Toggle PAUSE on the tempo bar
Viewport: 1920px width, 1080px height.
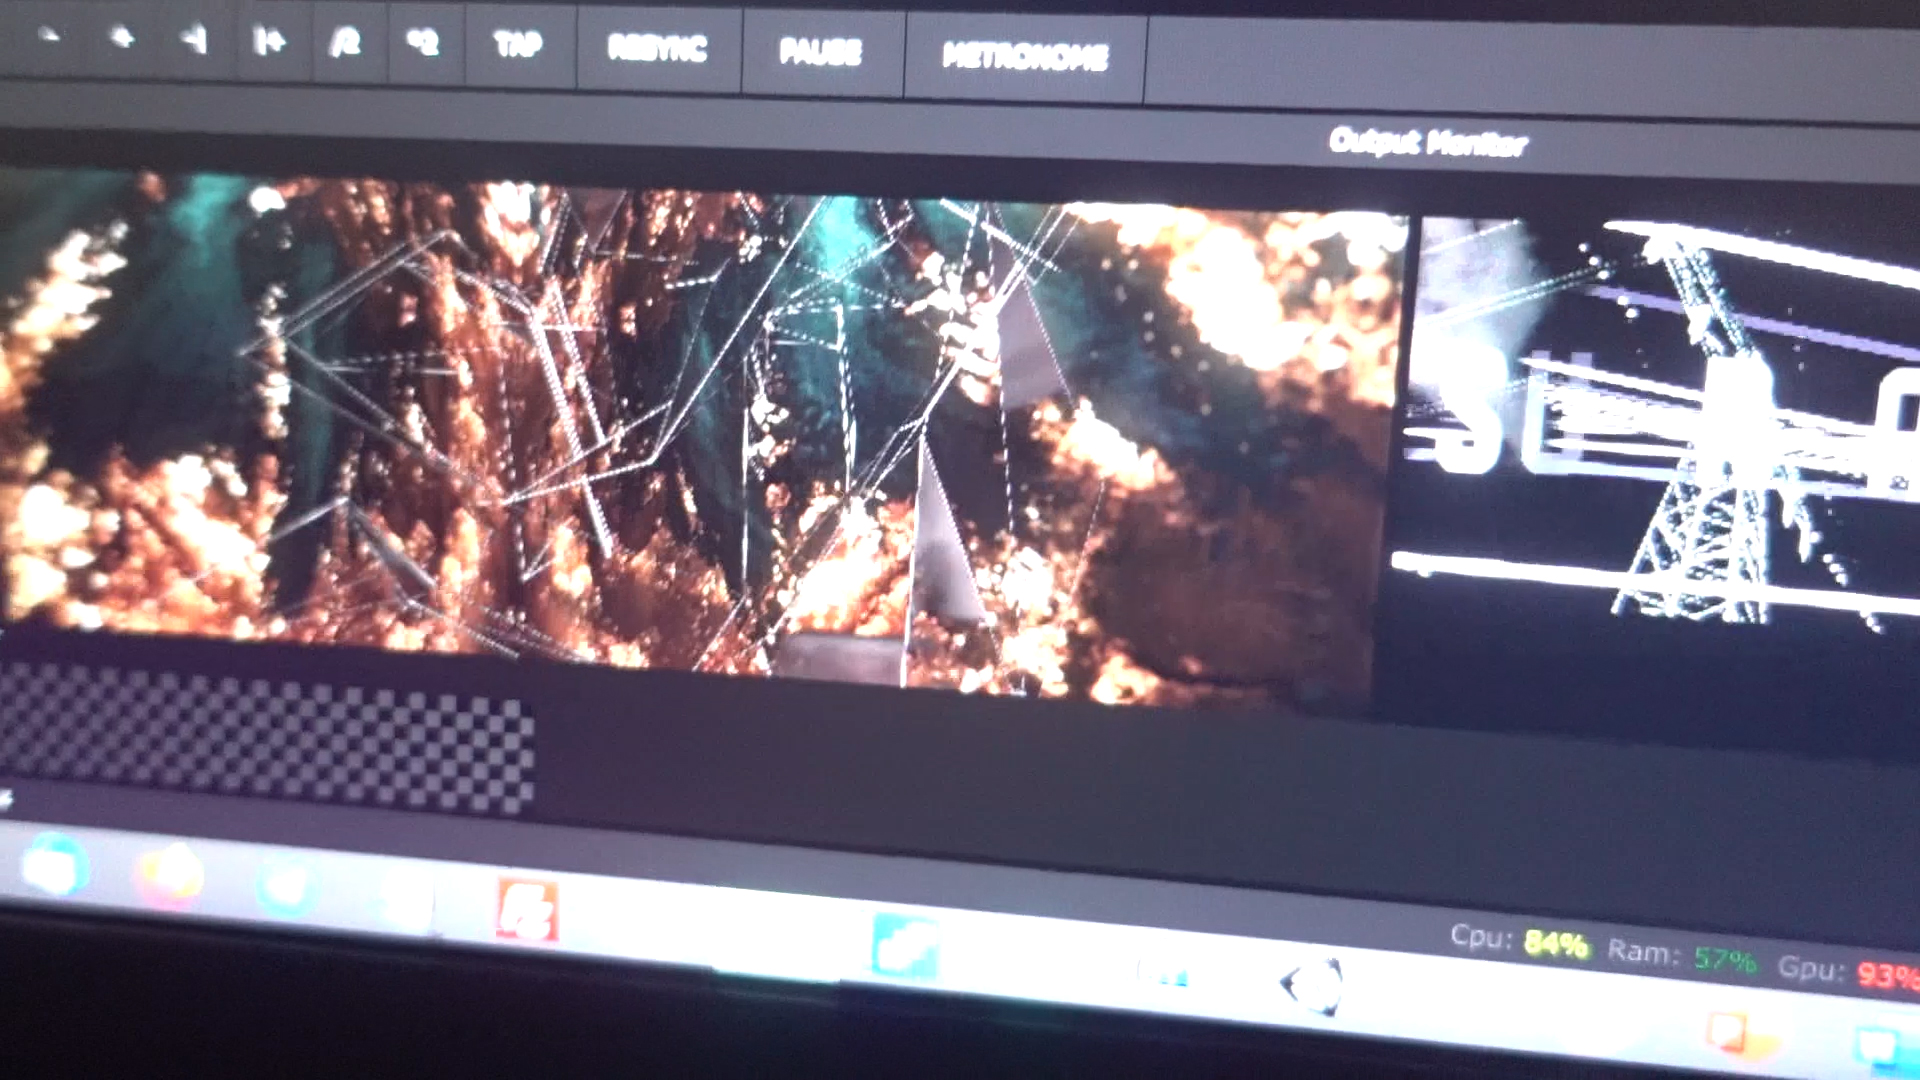(x=820, y=51)
